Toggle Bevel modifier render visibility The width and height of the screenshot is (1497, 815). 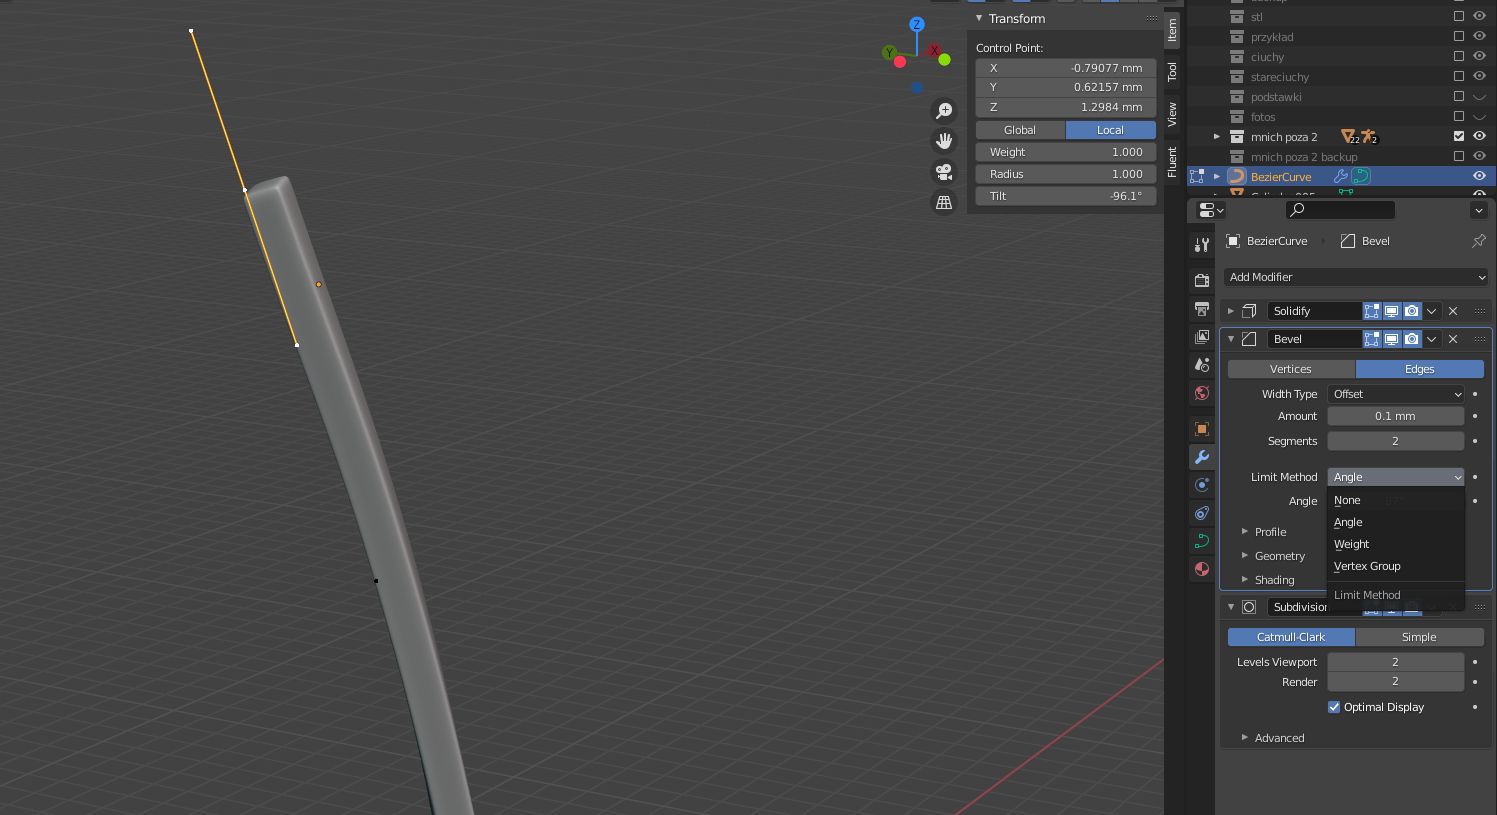coord(1412,339)
